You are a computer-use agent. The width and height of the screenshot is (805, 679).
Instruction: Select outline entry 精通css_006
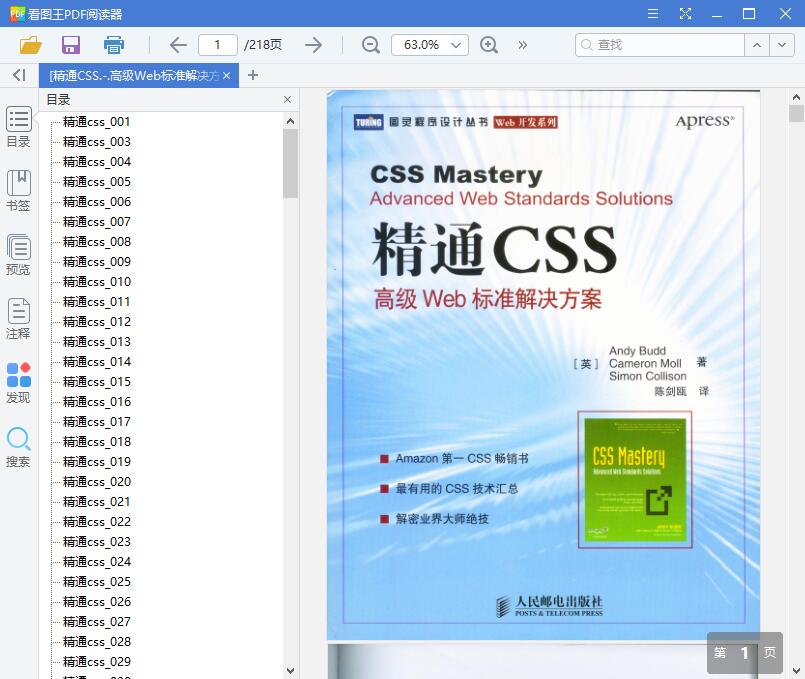(97, 202)
